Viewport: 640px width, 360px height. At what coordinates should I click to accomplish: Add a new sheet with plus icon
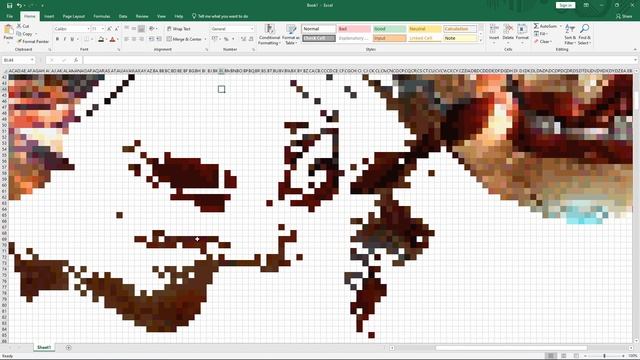pos(69,348)
